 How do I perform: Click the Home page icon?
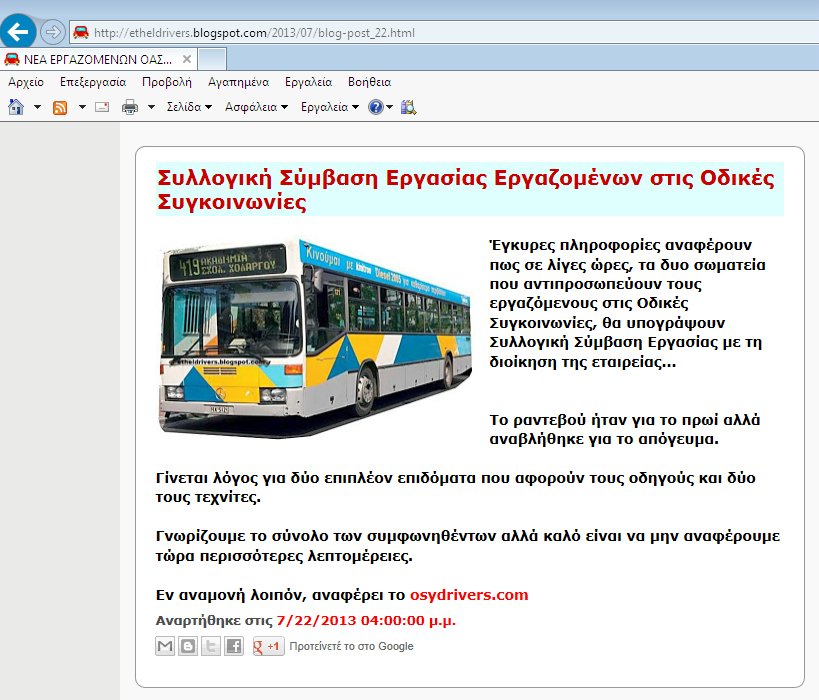coord(16,107)
